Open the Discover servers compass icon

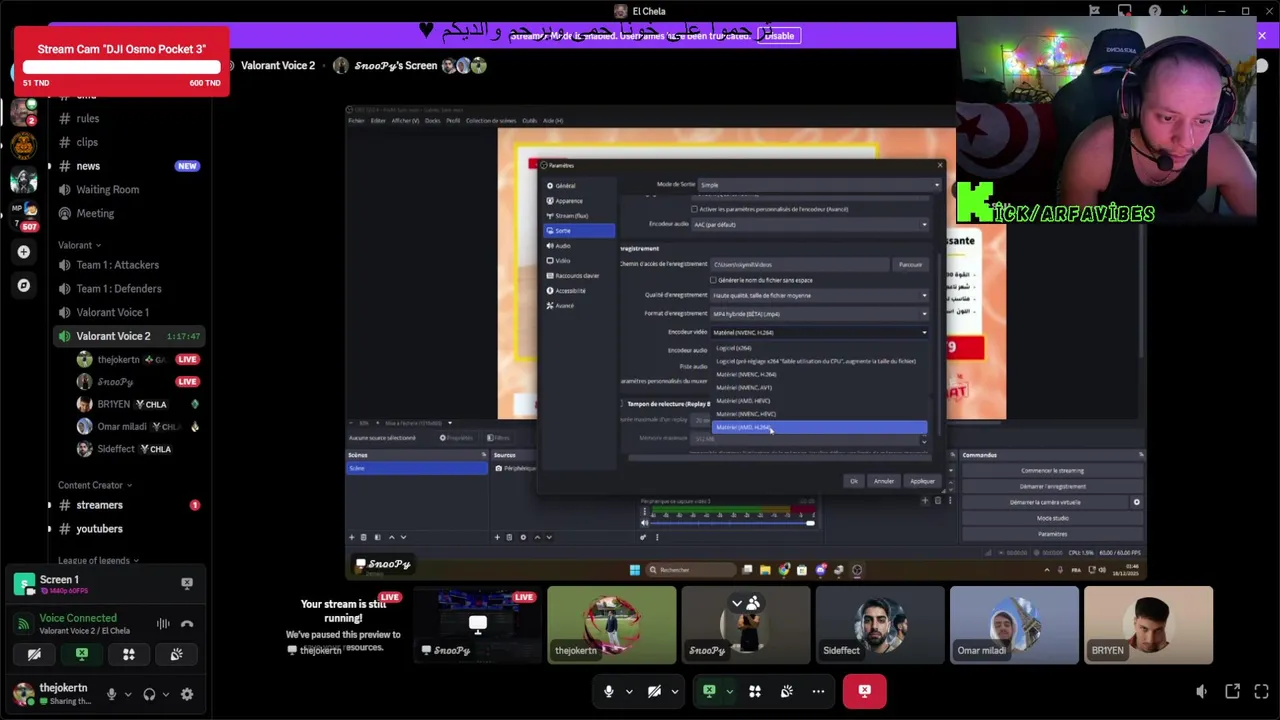[x=24, y=285]
